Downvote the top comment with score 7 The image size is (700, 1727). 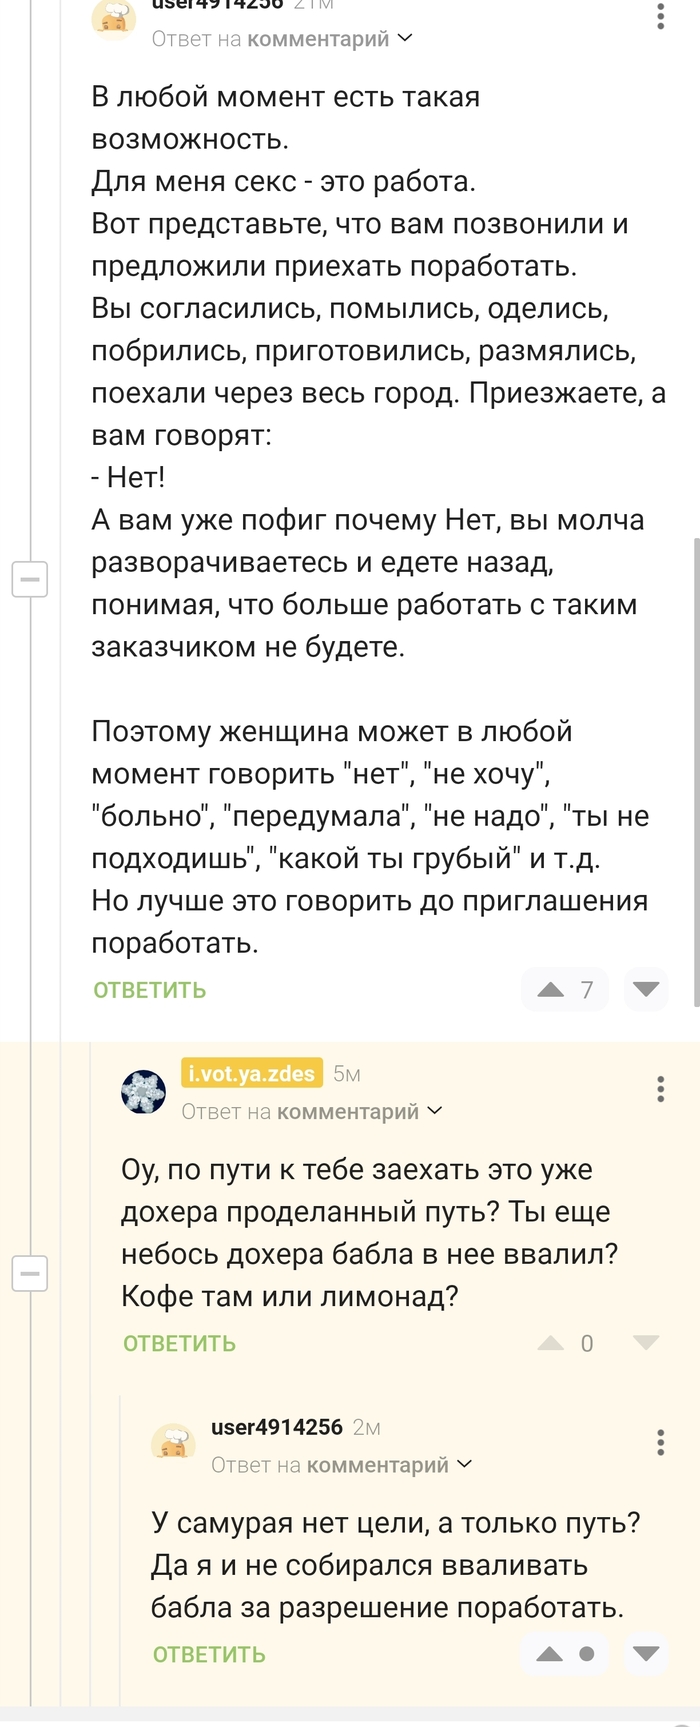pyautogui.click(x=646, y=989)
